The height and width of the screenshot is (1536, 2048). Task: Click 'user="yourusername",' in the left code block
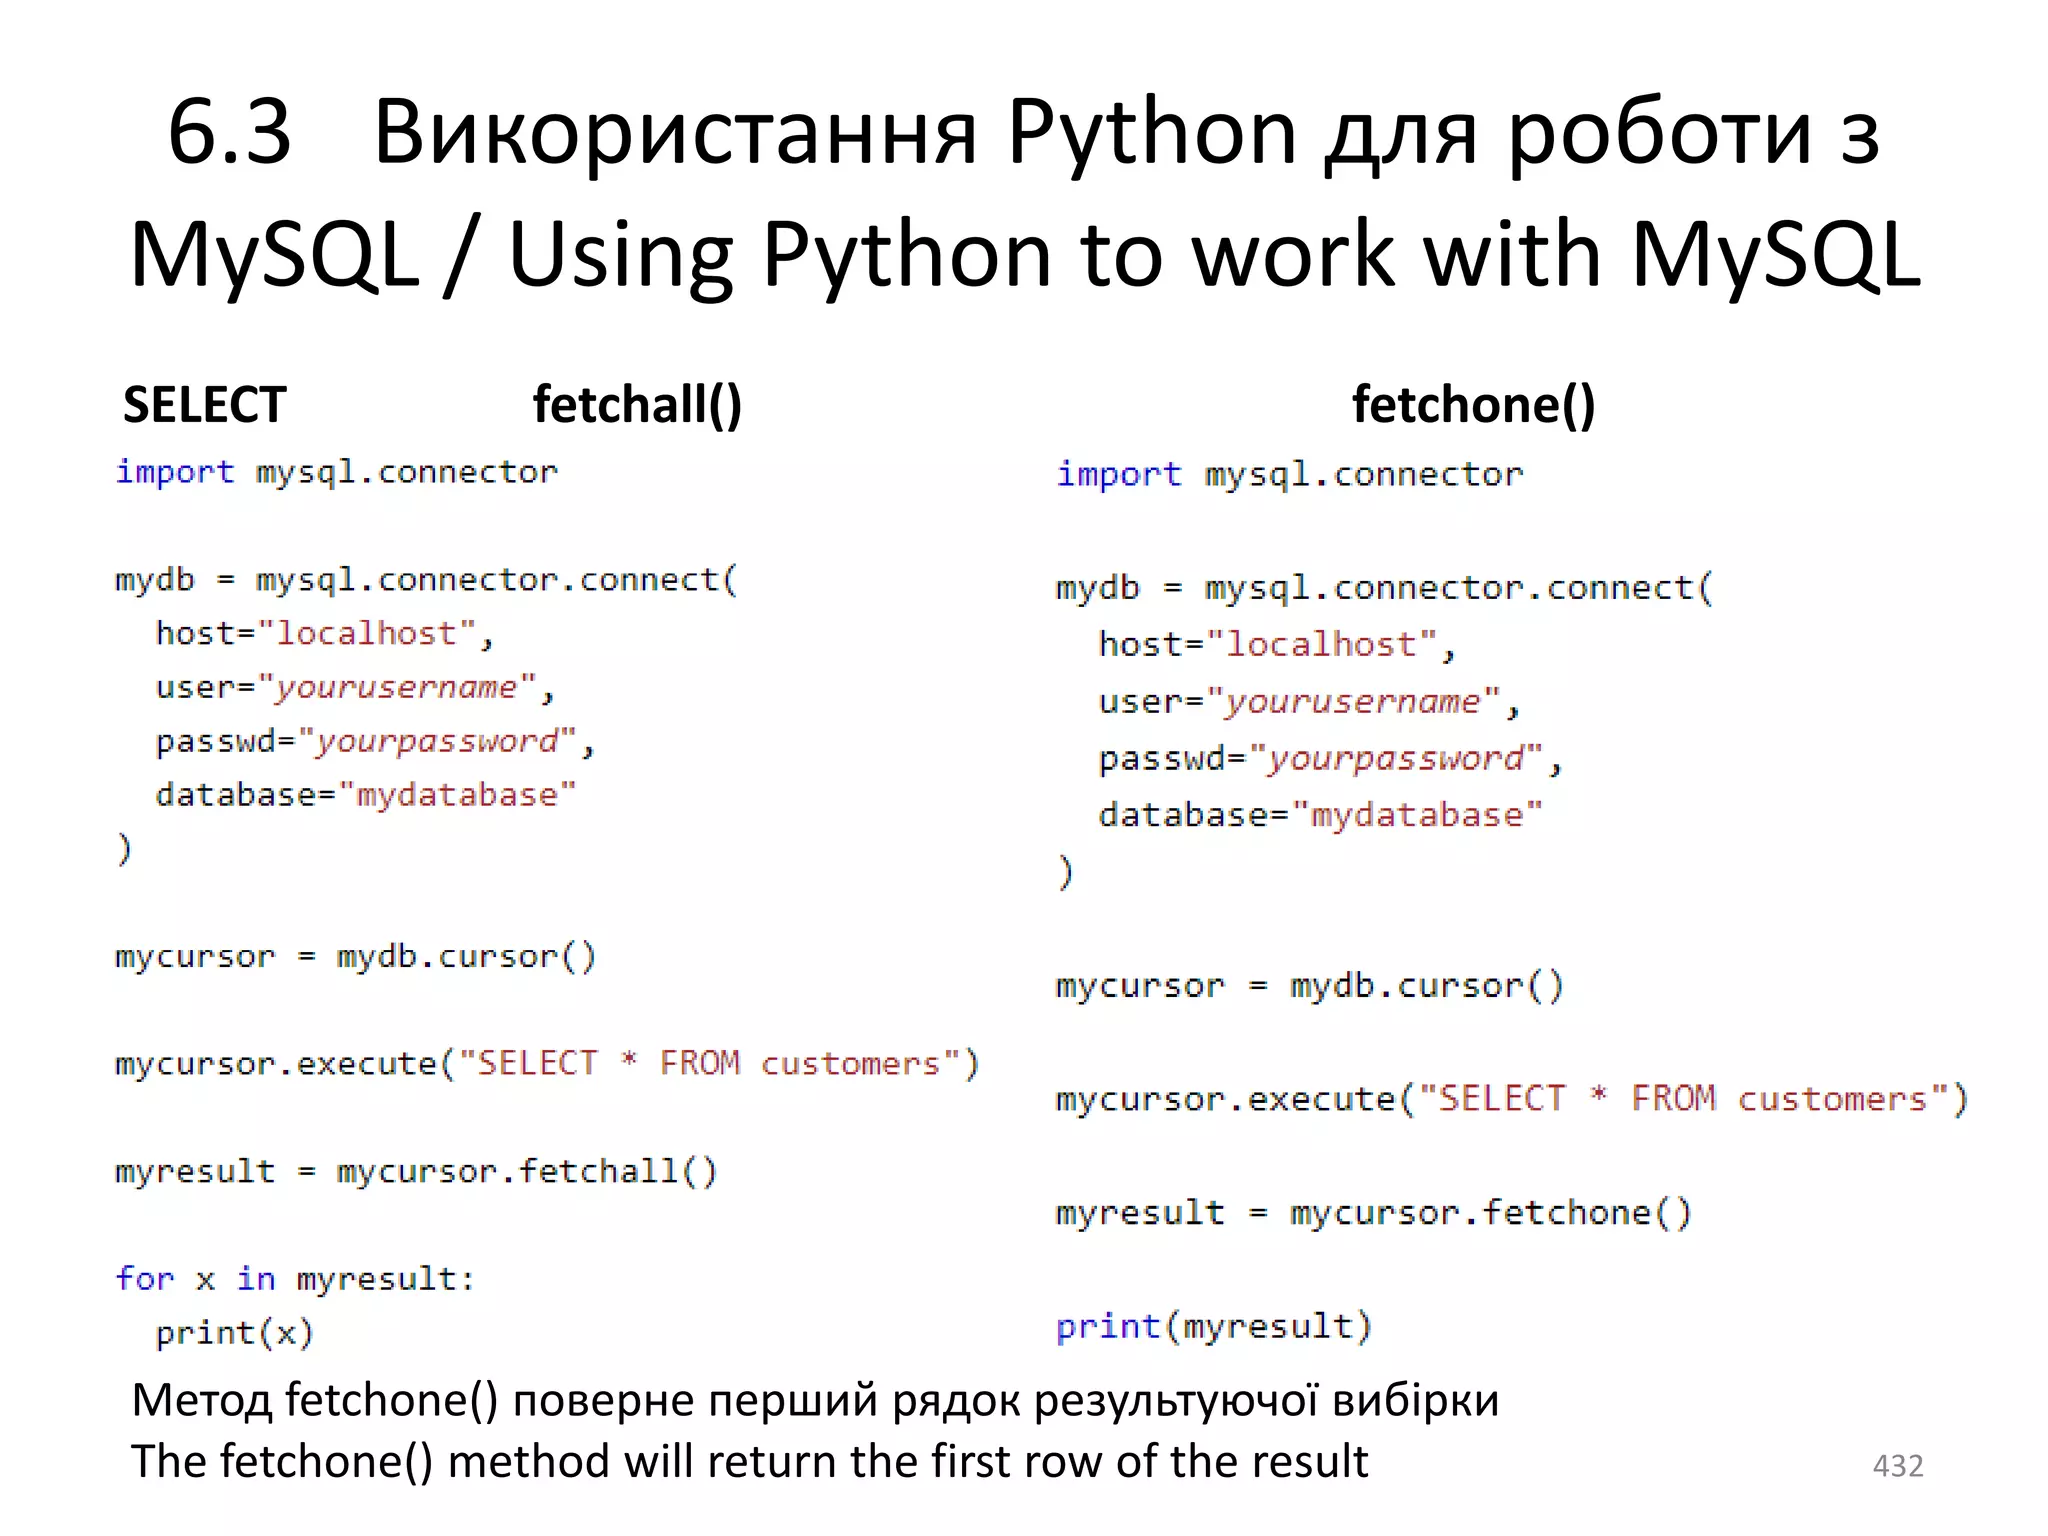(355, 688)
